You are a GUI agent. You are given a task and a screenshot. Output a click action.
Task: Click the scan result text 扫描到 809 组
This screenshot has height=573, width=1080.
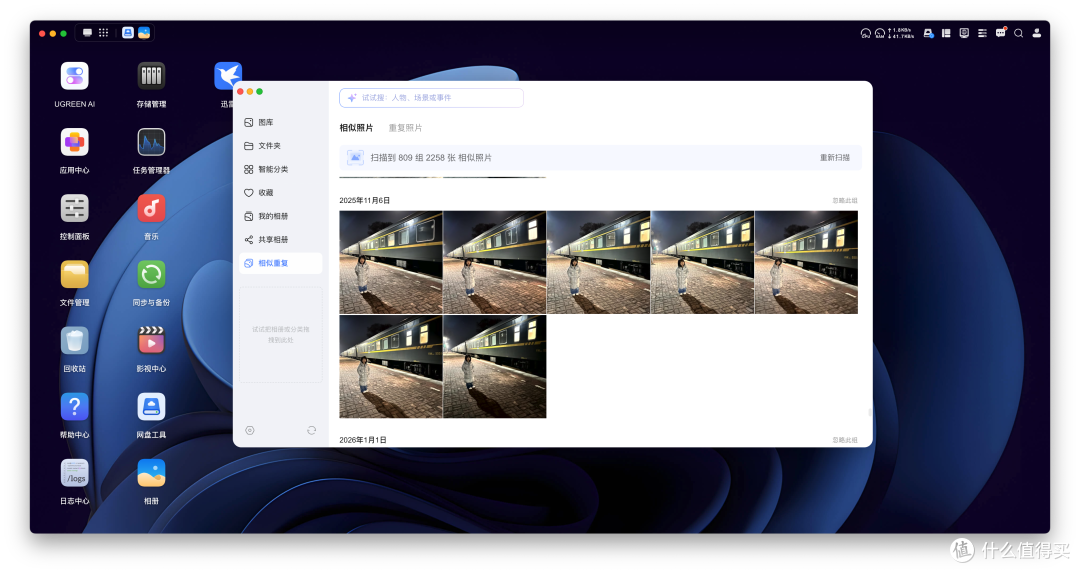coord(431,158)
